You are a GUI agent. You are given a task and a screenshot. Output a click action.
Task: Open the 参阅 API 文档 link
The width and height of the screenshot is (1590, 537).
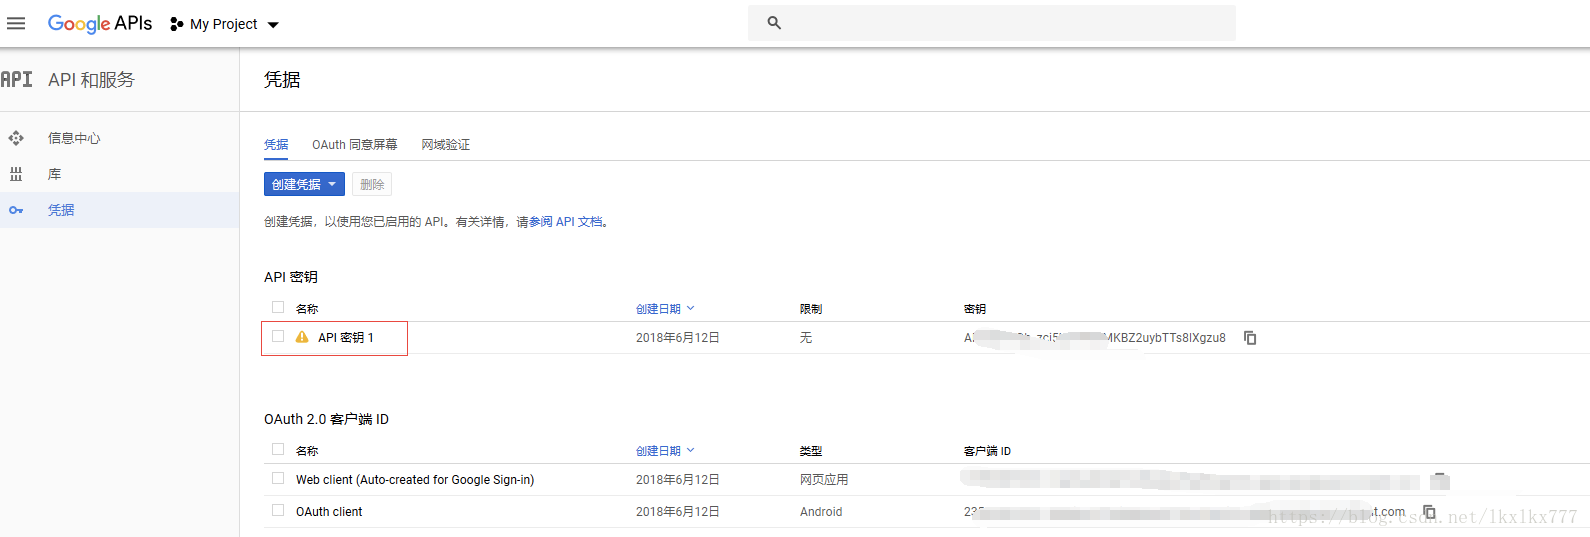tap(566, 222)
